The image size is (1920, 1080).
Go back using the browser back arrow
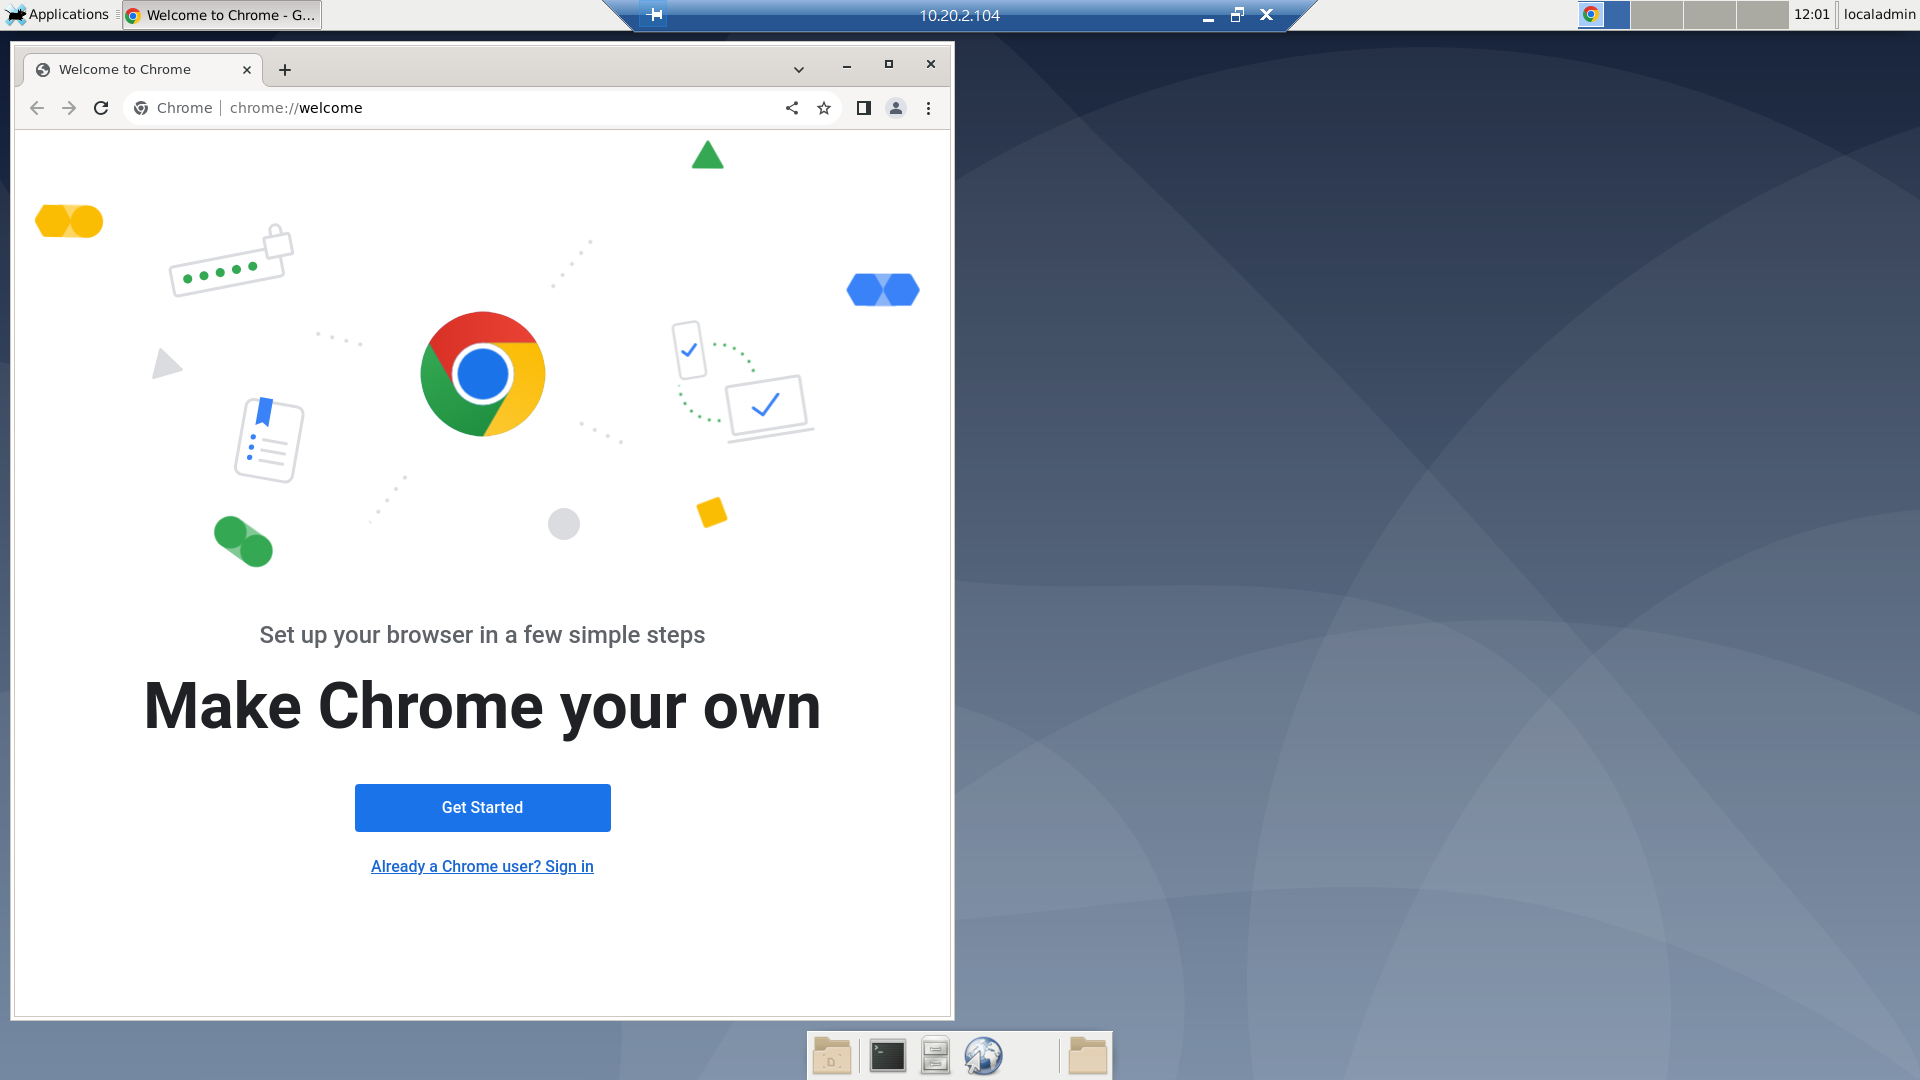37,108
